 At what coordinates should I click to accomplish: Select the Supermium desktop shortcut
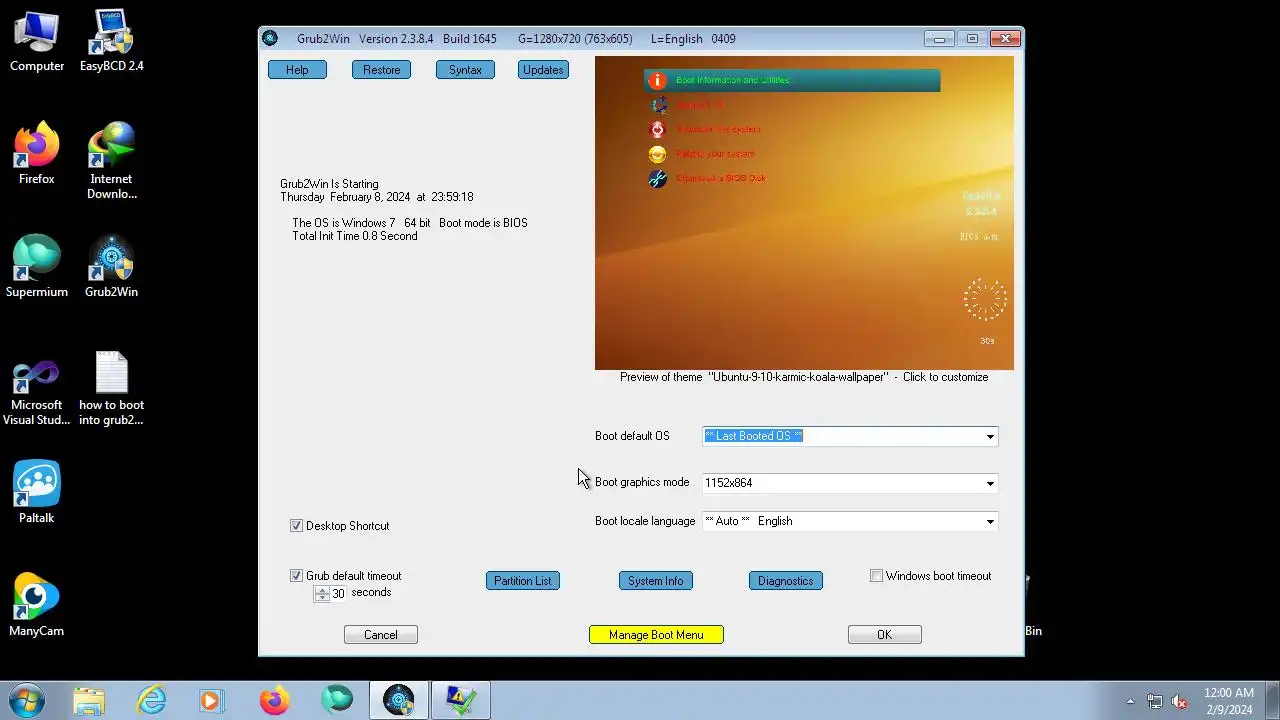37,268
